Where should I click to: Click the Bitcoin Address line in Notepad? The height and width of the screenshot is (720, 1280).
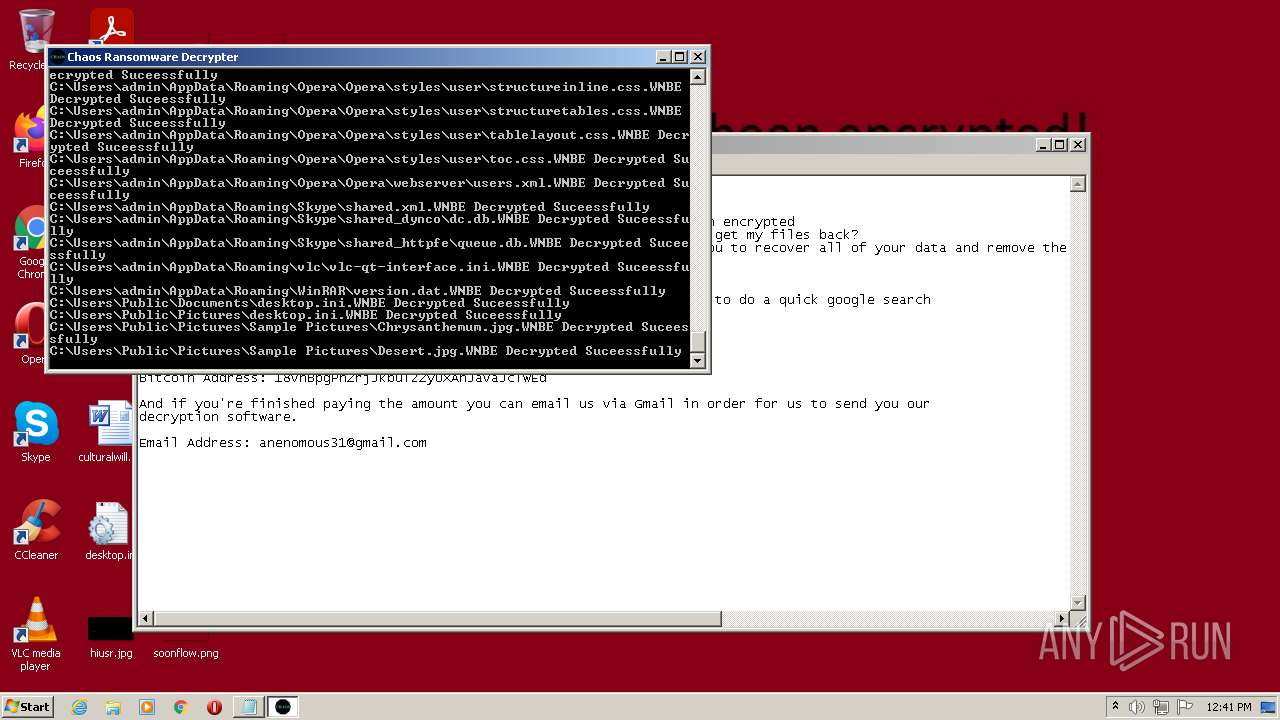tap(343, 378)
